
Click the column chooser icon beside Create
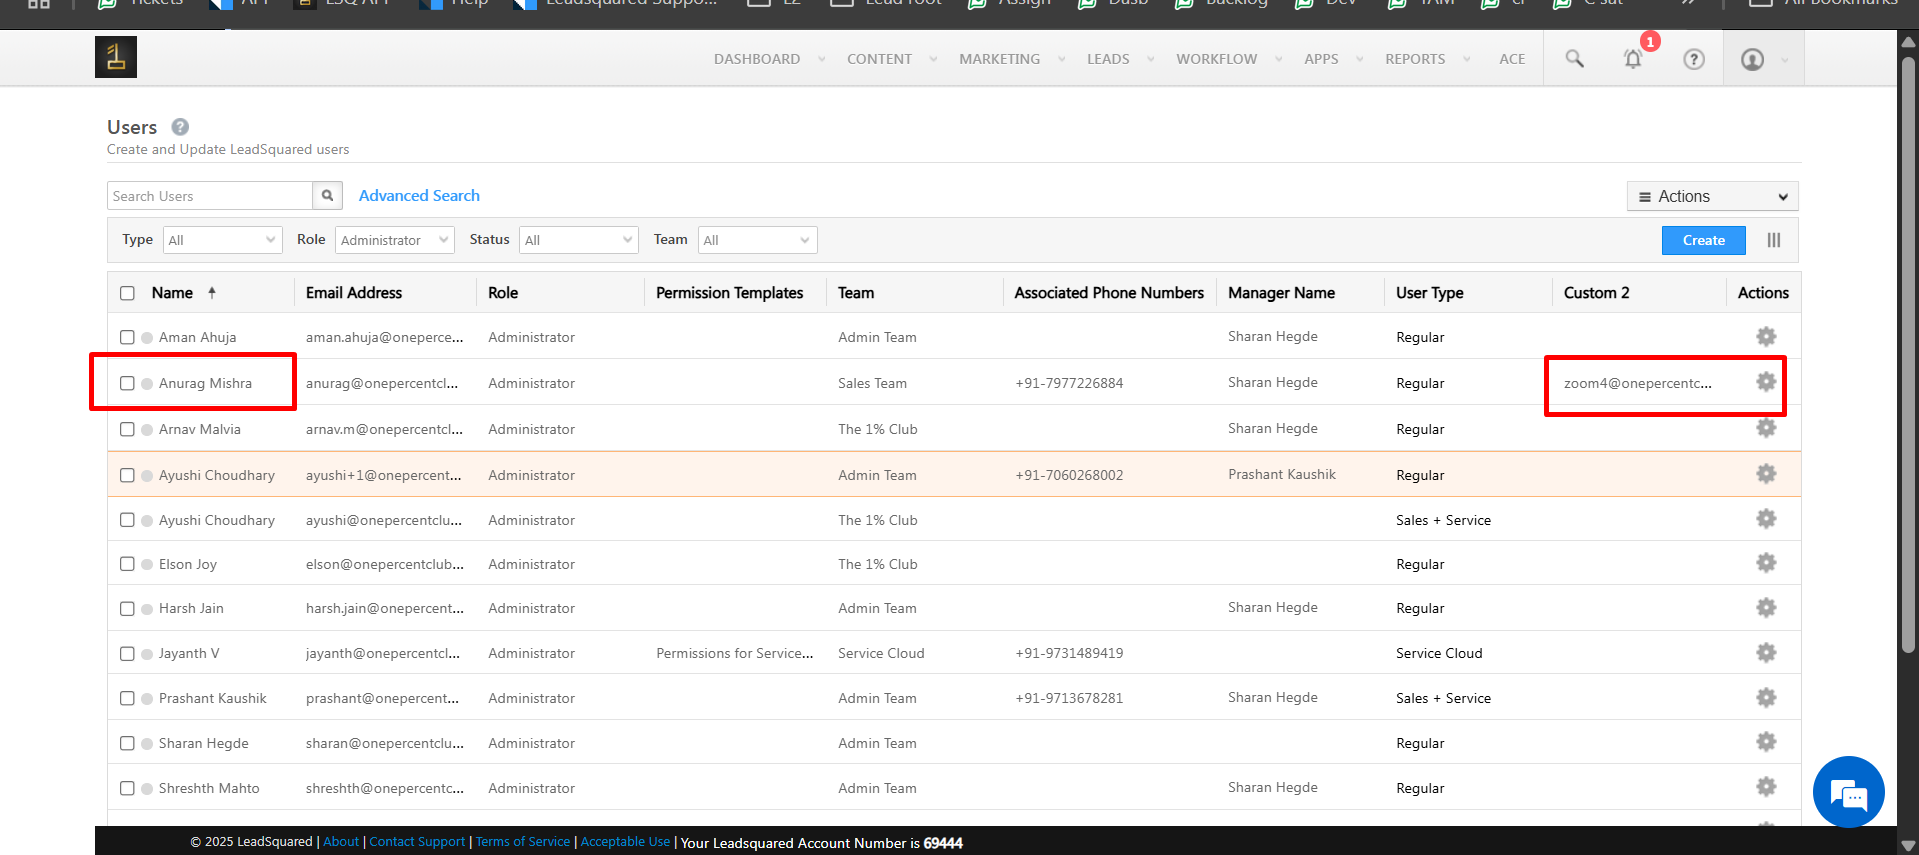point(1774,240)
